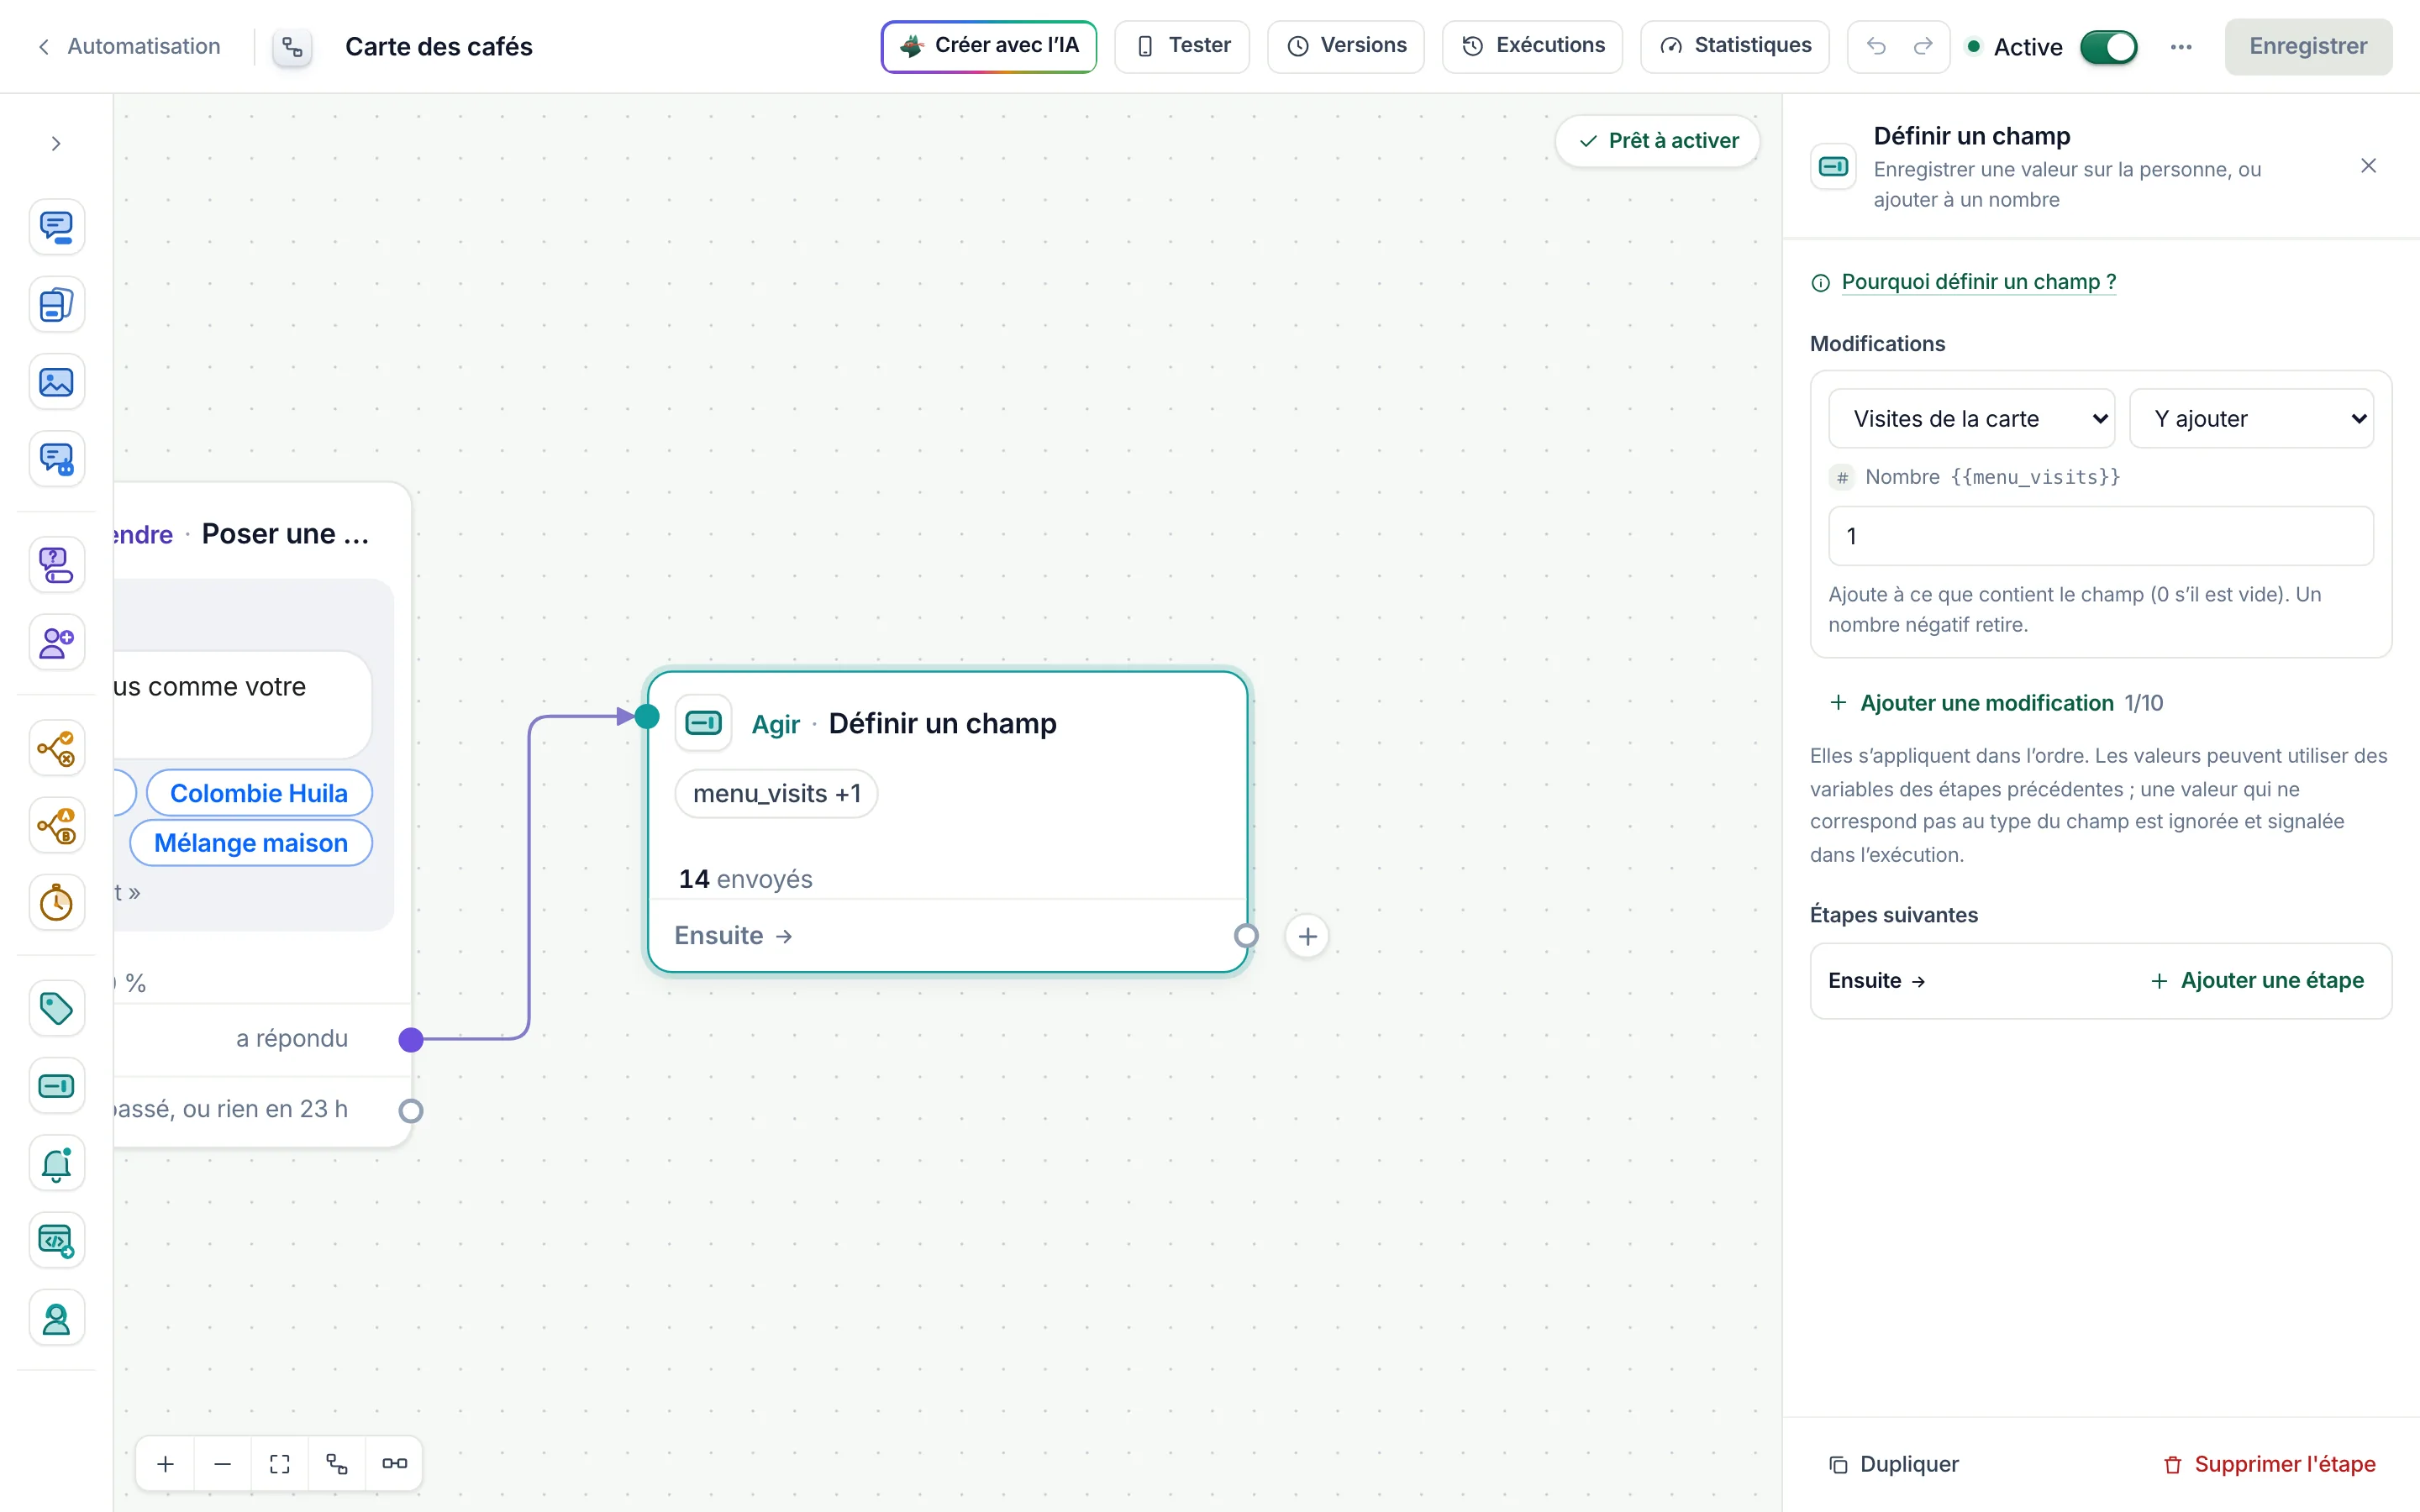Viewport: 2420px width, 1512px height.
Task: Click the plus button after Ensuite output
Action: coord(1307,936)
